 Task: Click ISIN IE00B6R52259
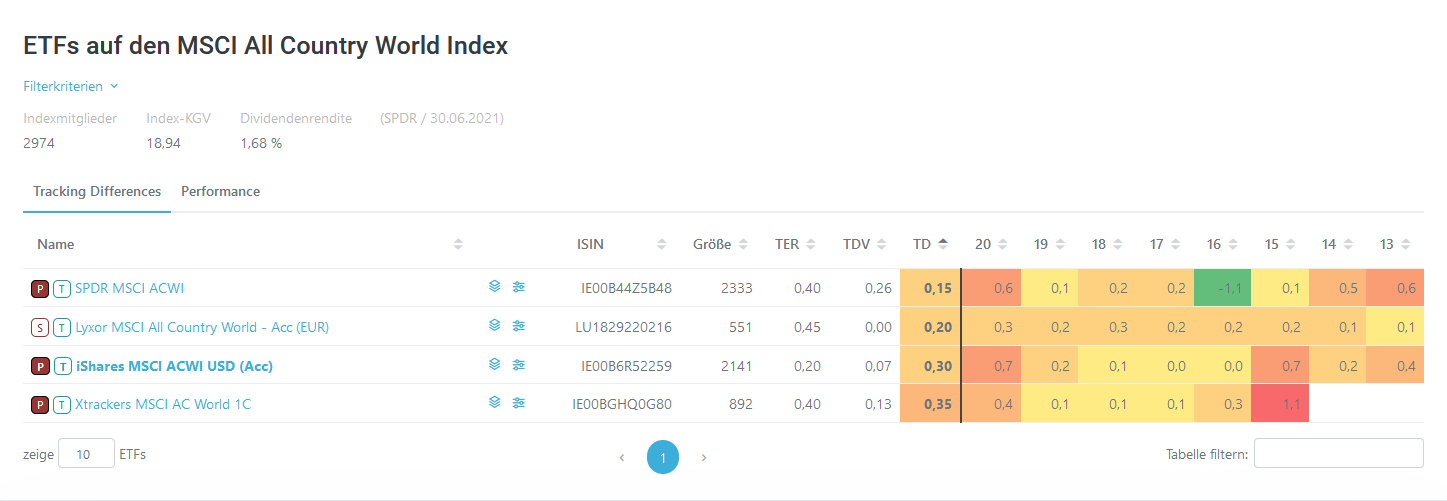coord(627,366)
